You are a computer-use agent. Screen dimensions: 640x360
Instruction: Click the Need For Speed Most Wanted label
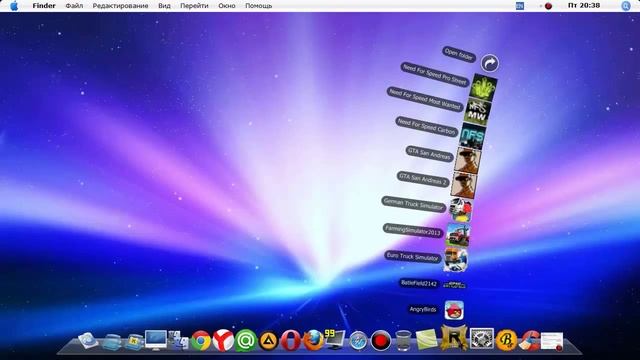click(x=424, y=99)
